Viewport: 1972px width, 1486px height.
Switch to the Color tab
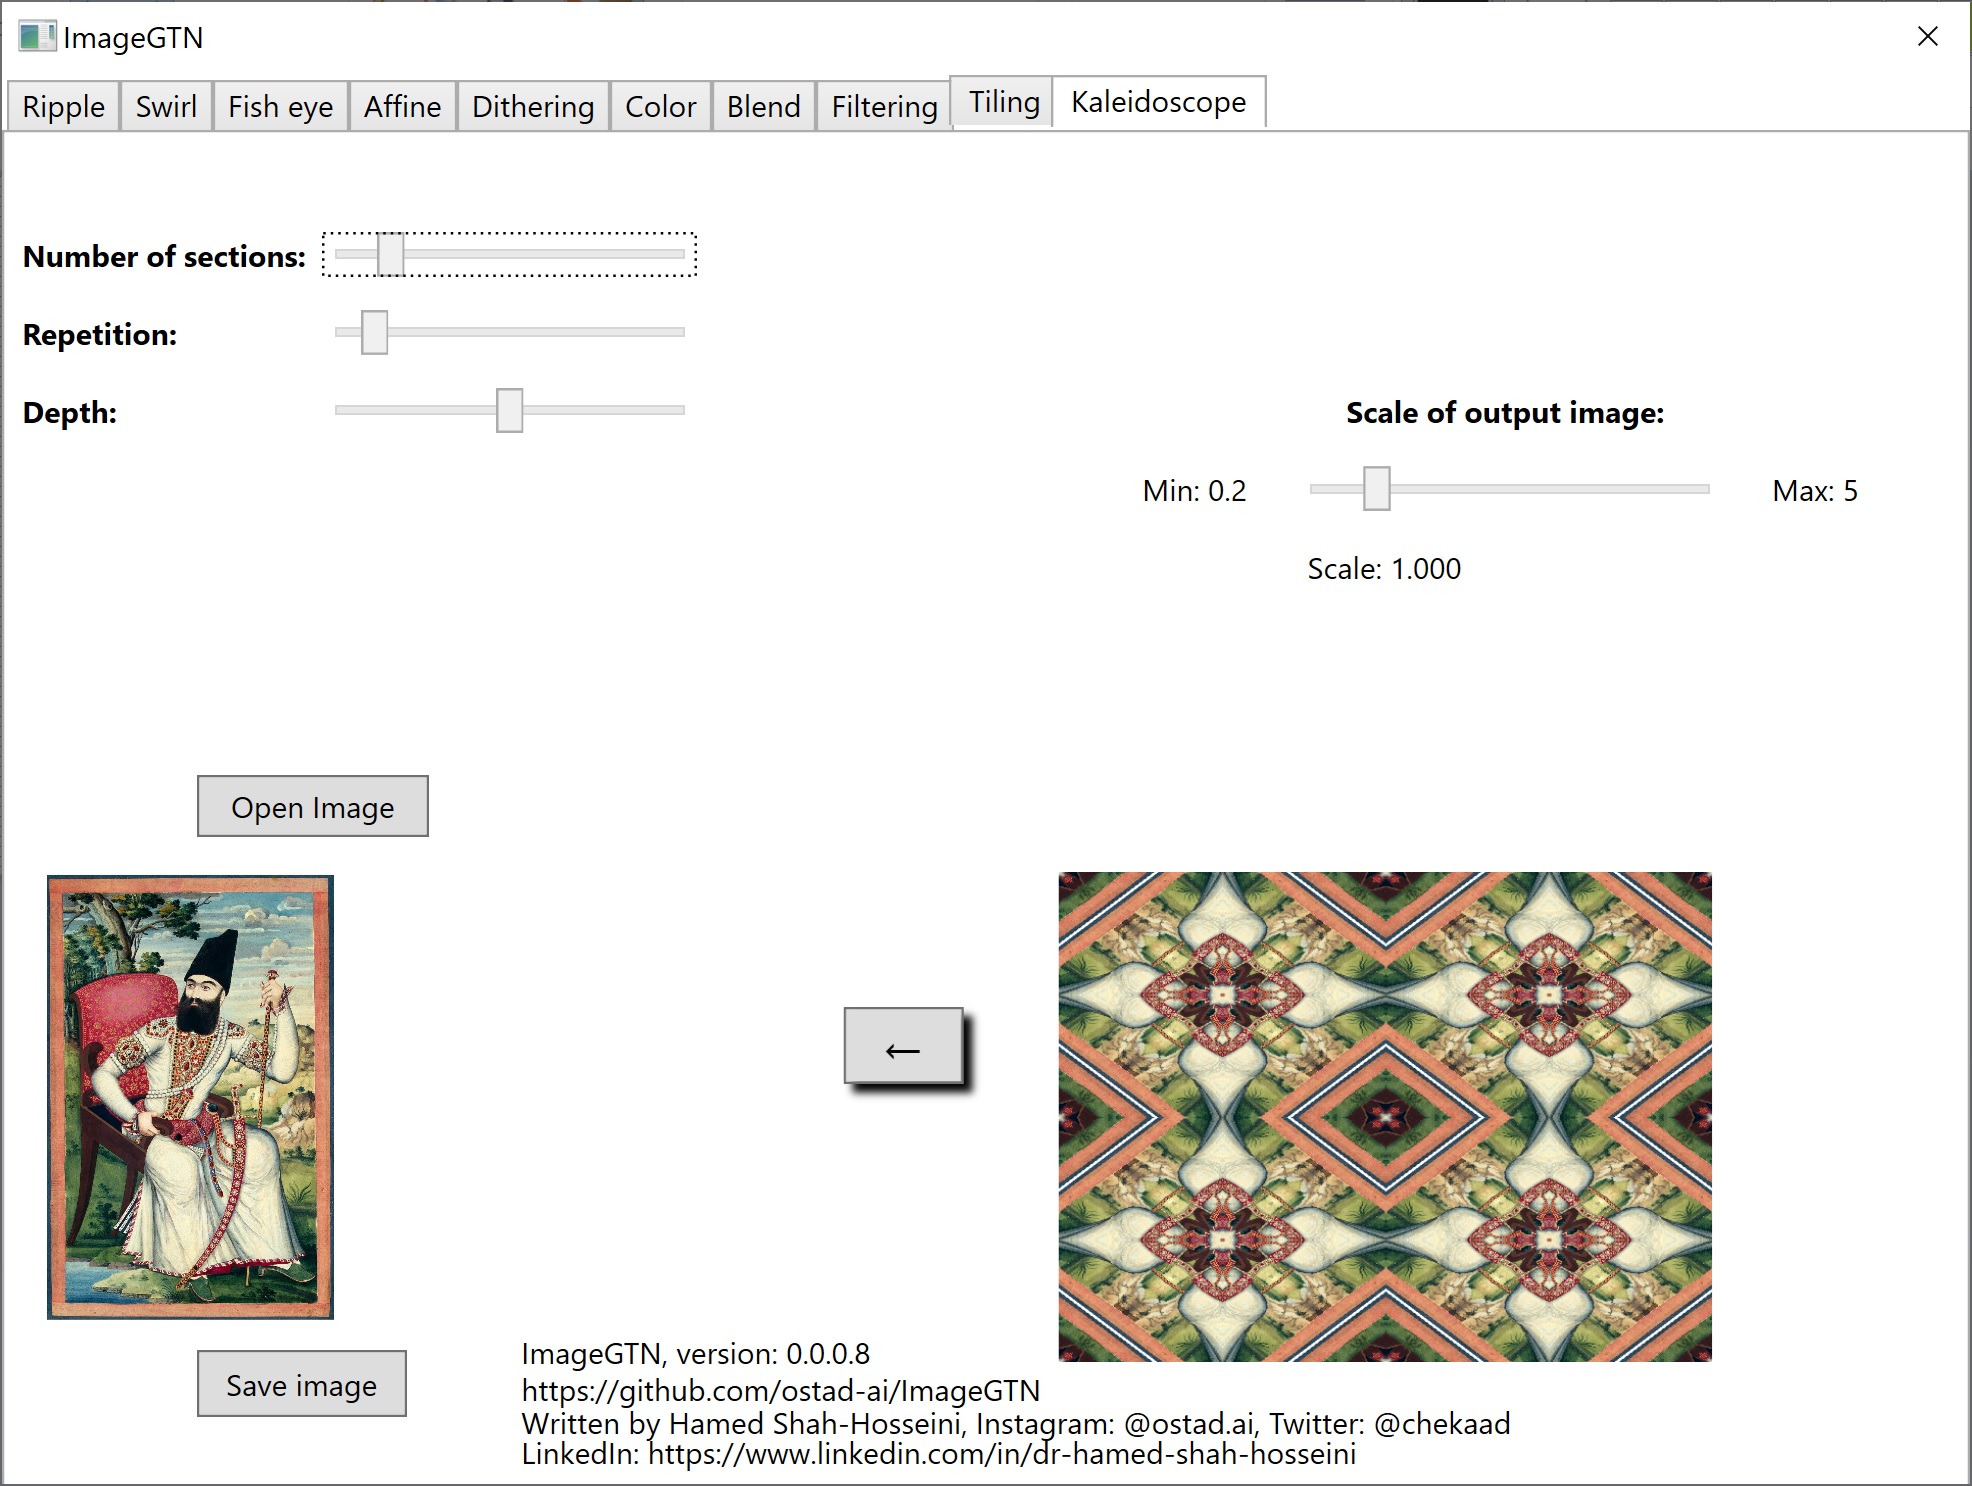(660, 106)
